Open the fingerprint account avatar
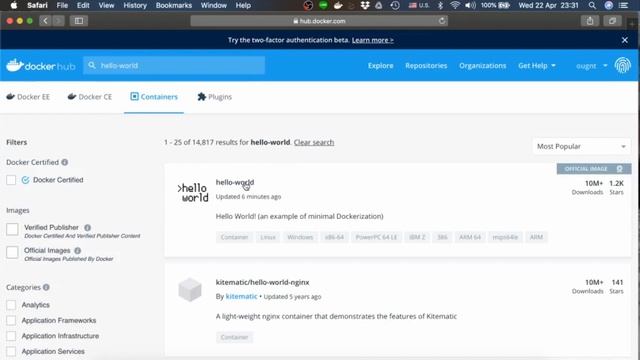640x360 pixels. click(622, 65)
